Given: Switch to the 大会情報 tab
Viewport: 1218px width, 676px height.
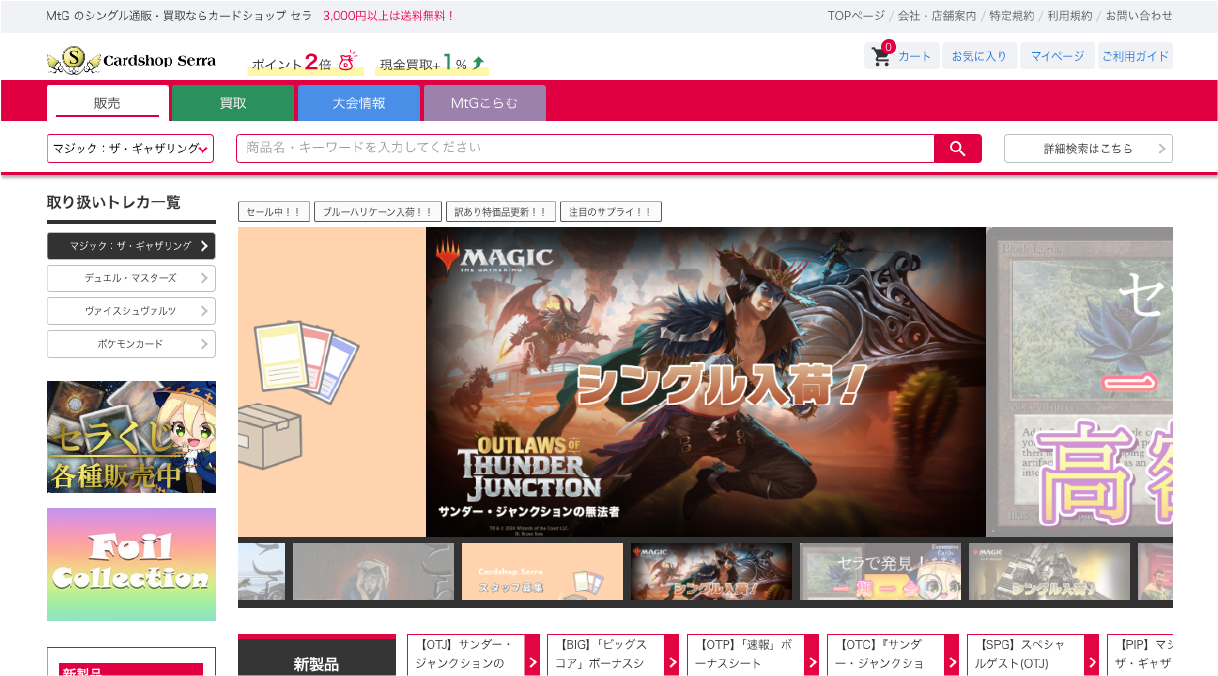Looking at the screenshot, I should (359, 103).
